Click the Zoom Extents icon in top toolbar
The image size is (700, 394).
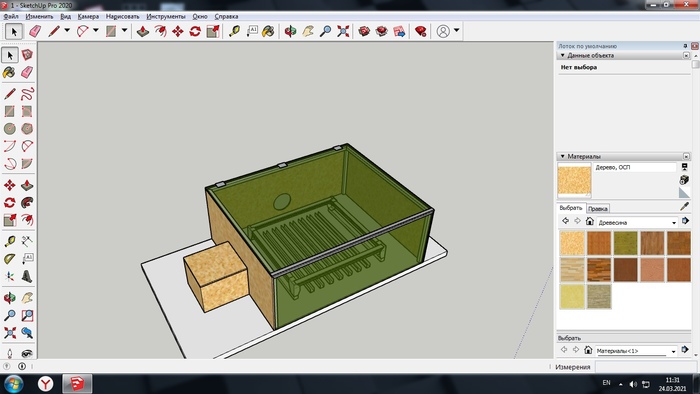click(x=343, y=31)
